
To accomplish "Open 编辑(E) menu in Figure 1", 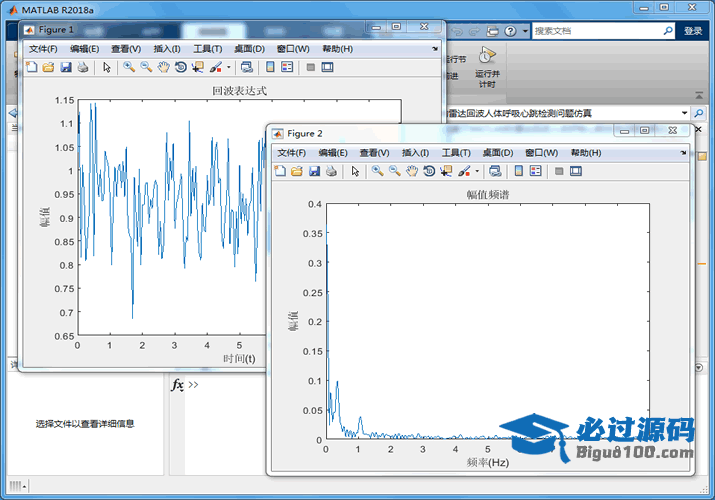I will 85,49.
